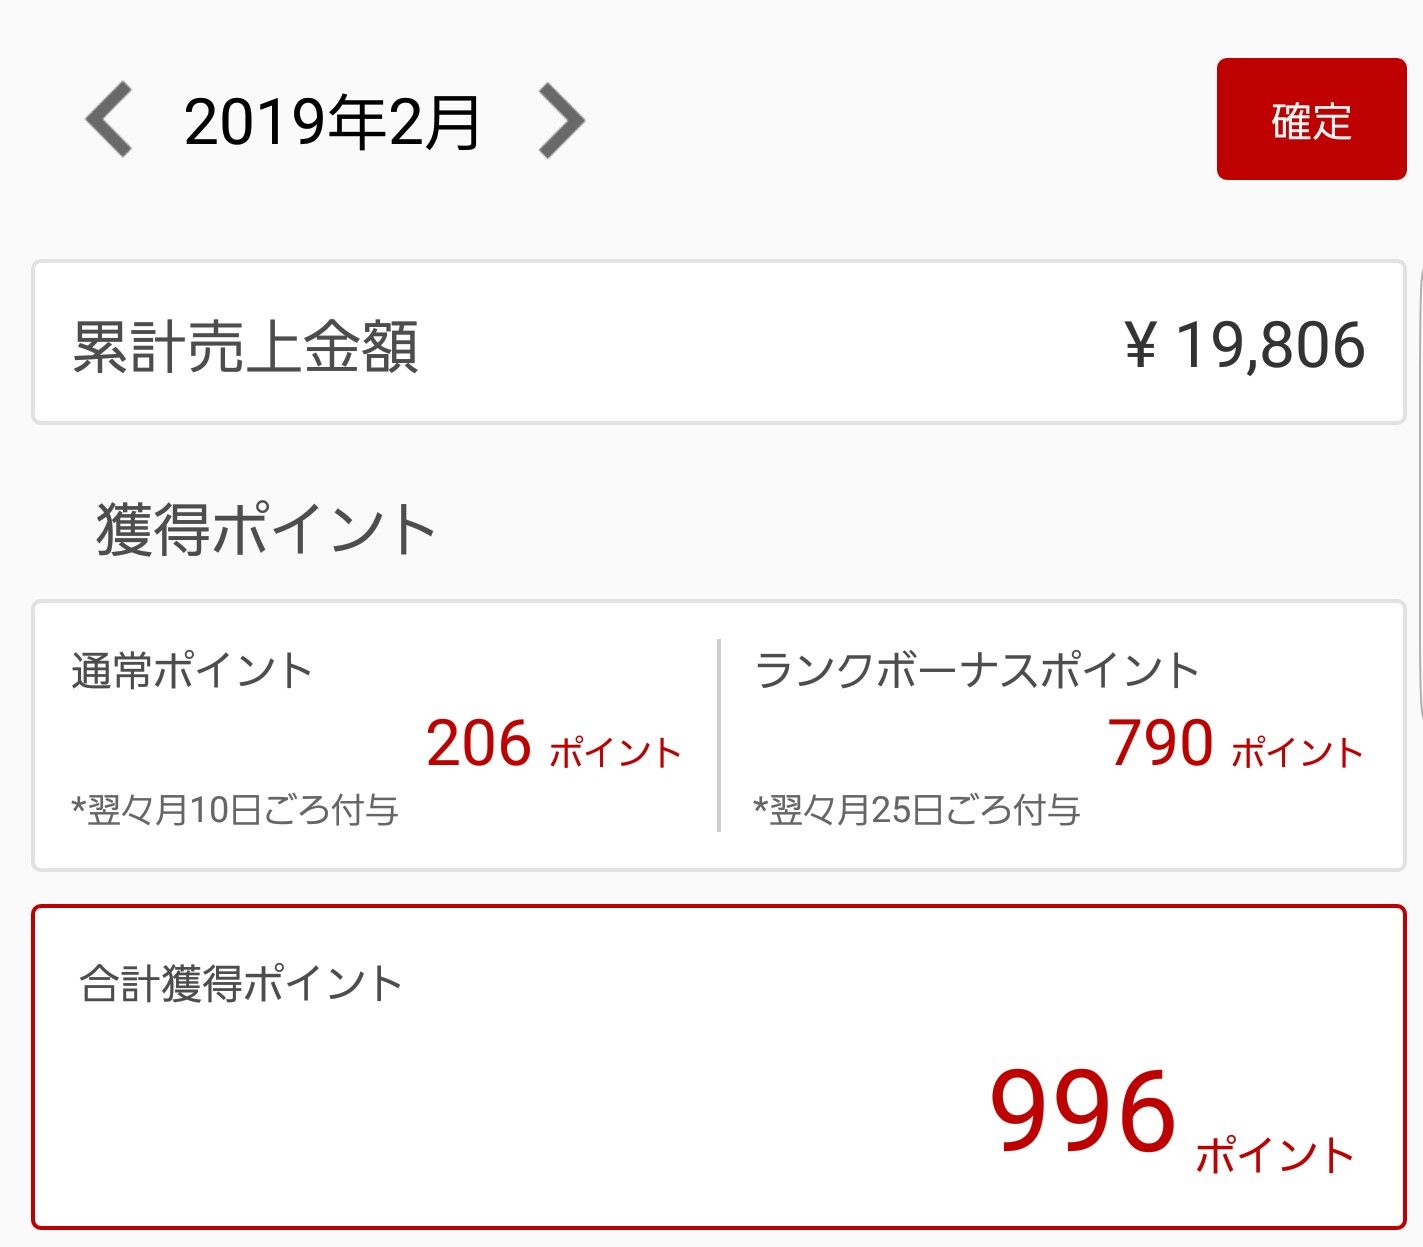Select the 累計売上金額 label
Viewport: 1423px width, 1247px height.
245,347
